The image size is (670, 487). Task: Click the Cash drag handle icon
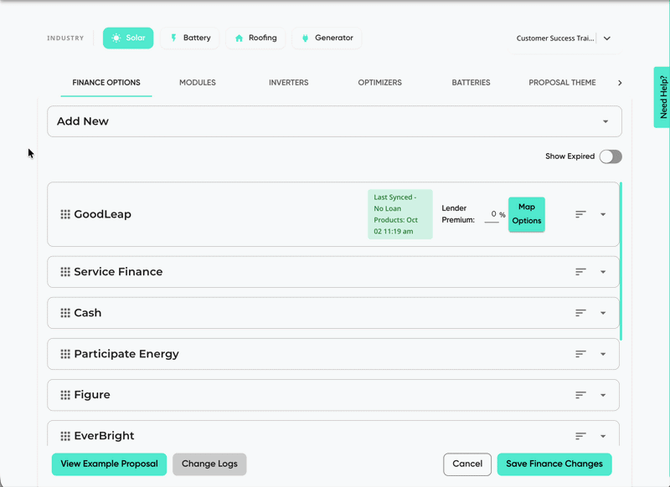[x=65, y=313]
